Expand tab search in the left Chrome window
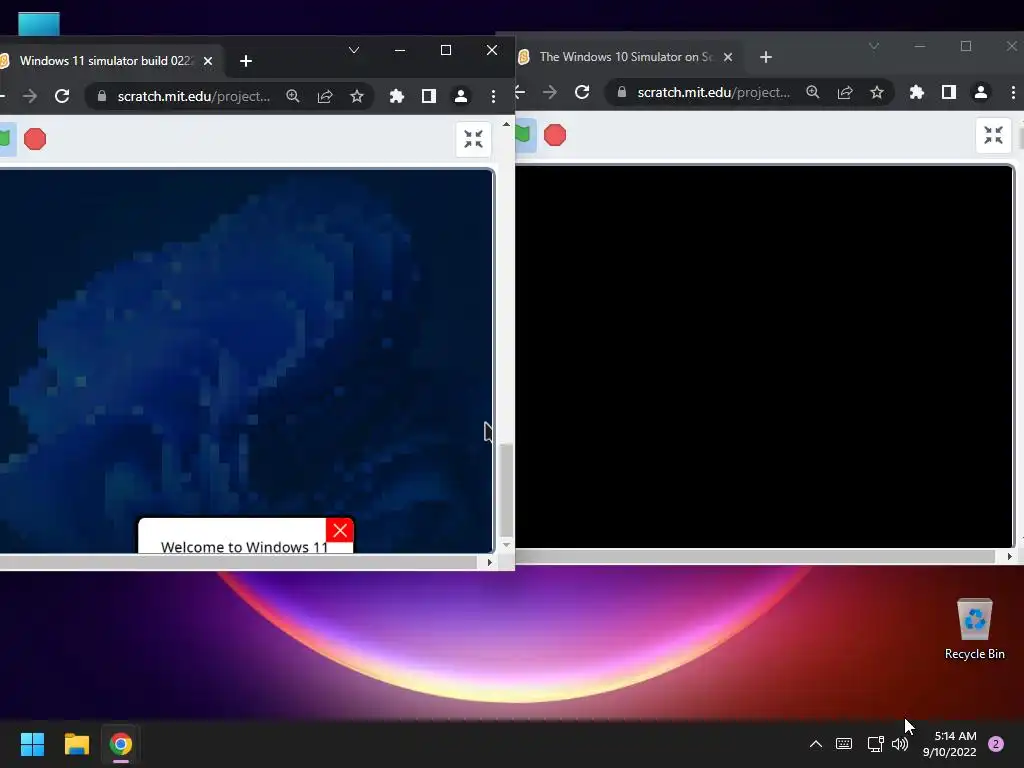This screenshot has width=1024, height=768. click(x=354, y=50)
